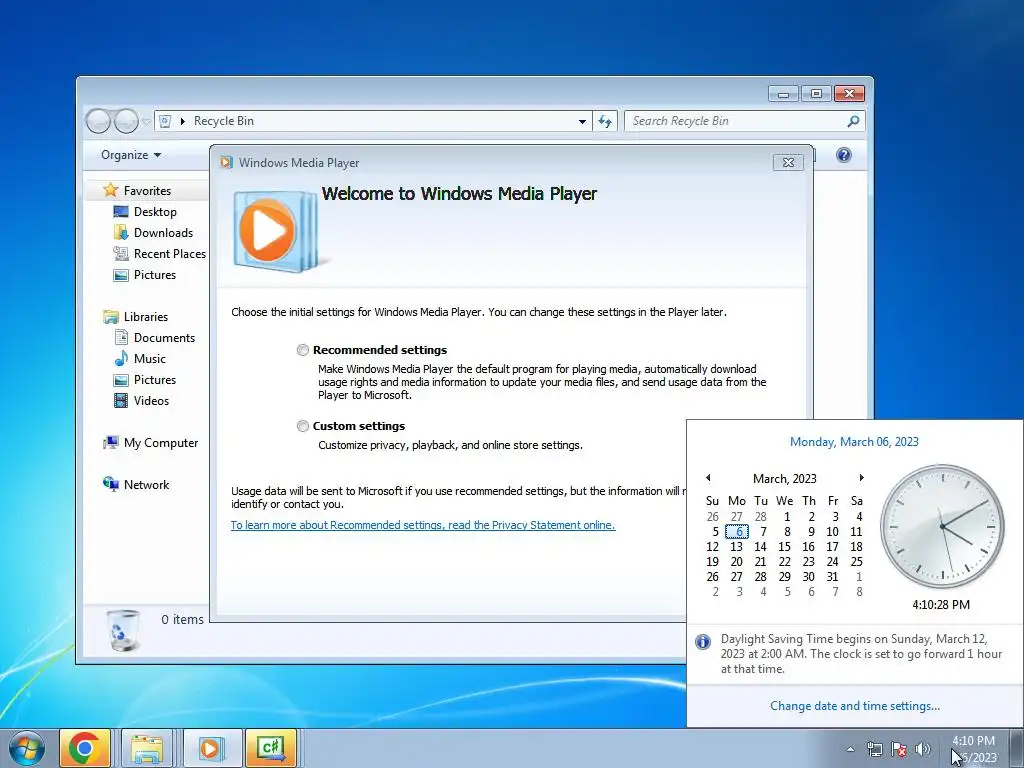Open the Windows Start menu

pos(27,748)
